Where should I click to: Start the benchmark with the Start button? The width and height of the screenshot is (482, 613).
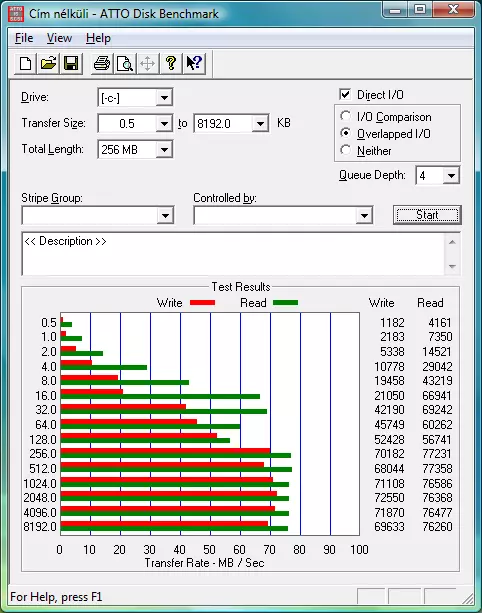point(427,215)
